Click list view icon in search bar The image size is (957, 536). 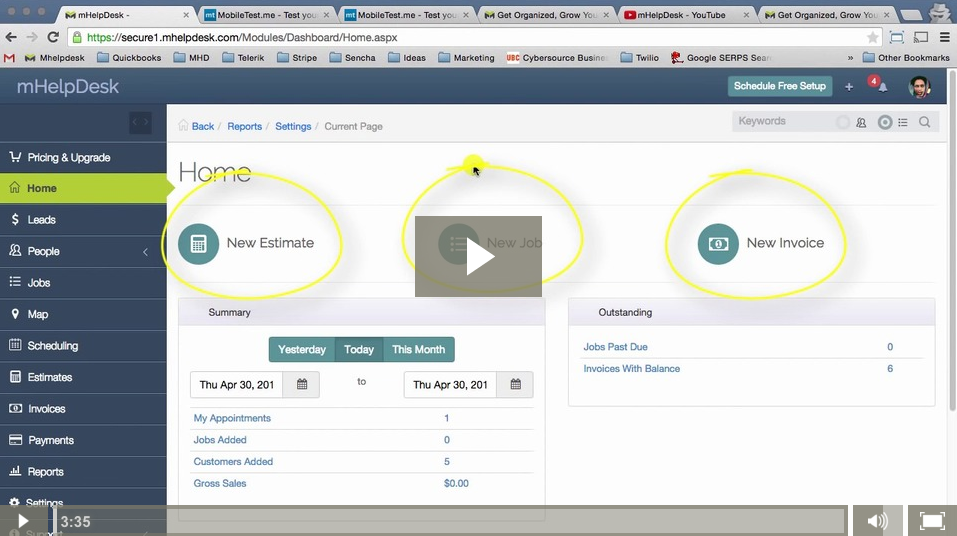[x=903, y=122]
